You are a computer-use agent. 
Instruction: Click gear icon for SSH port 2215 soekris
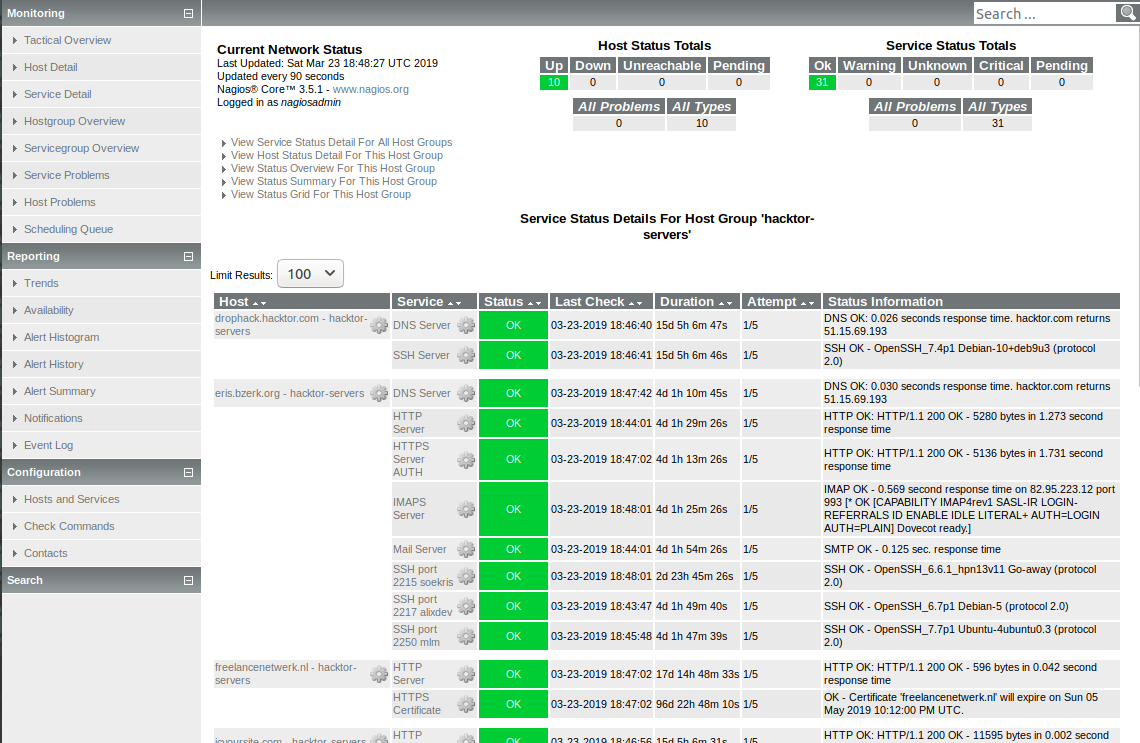click(x=466, y=576)
